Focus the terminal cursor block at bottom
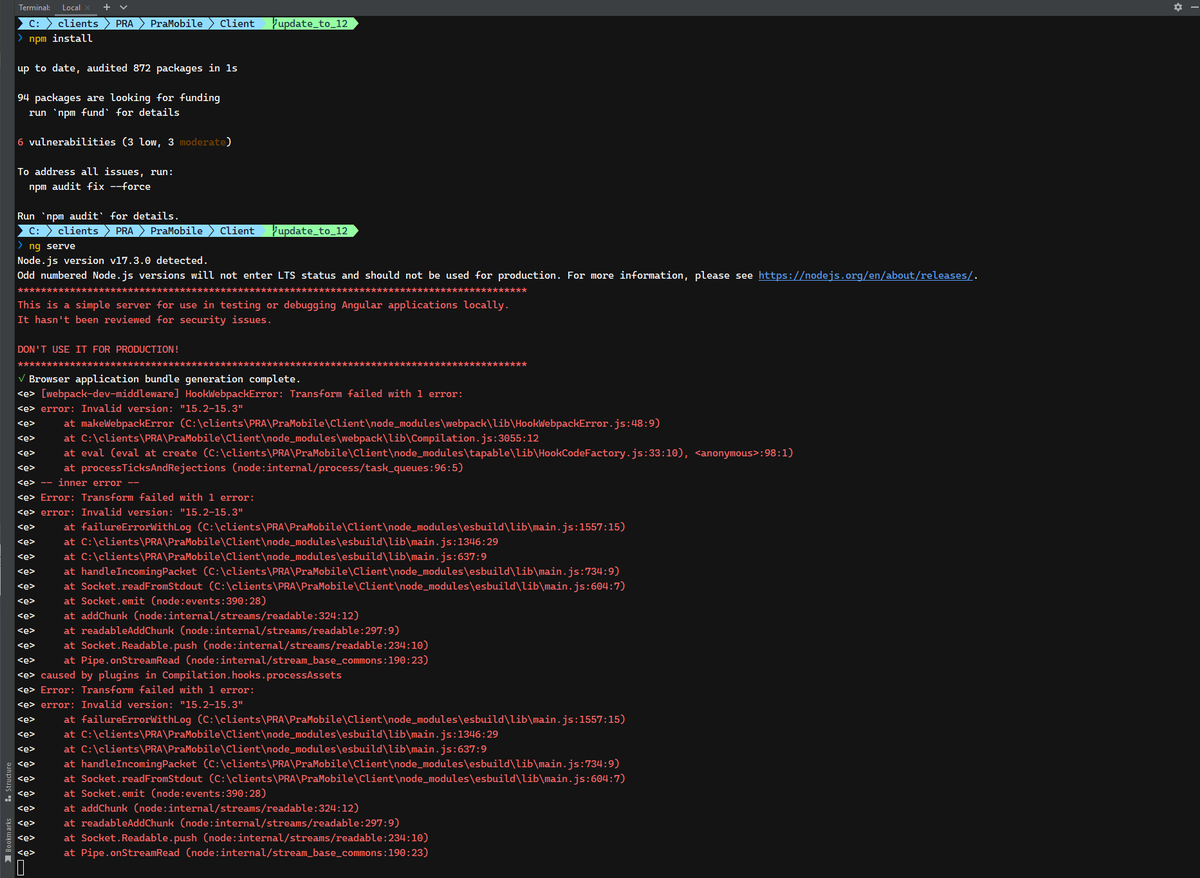1200x878 pixels. point(20,868)
